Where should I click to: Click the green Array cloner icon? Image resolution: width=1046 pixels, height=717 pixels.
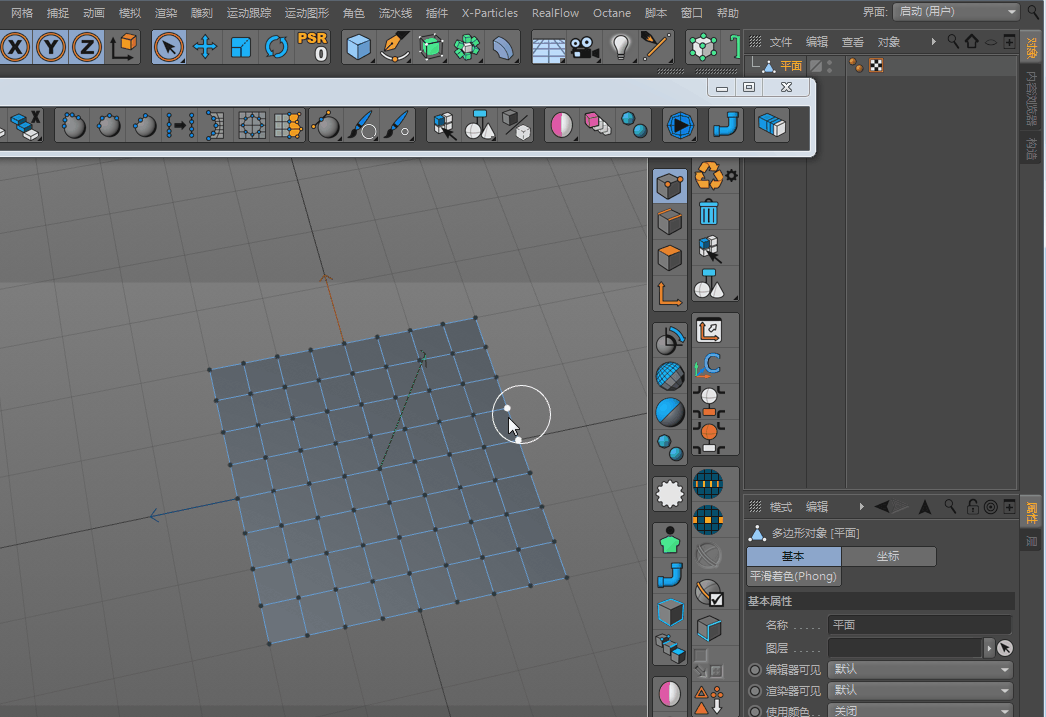(x=467, y=47)
